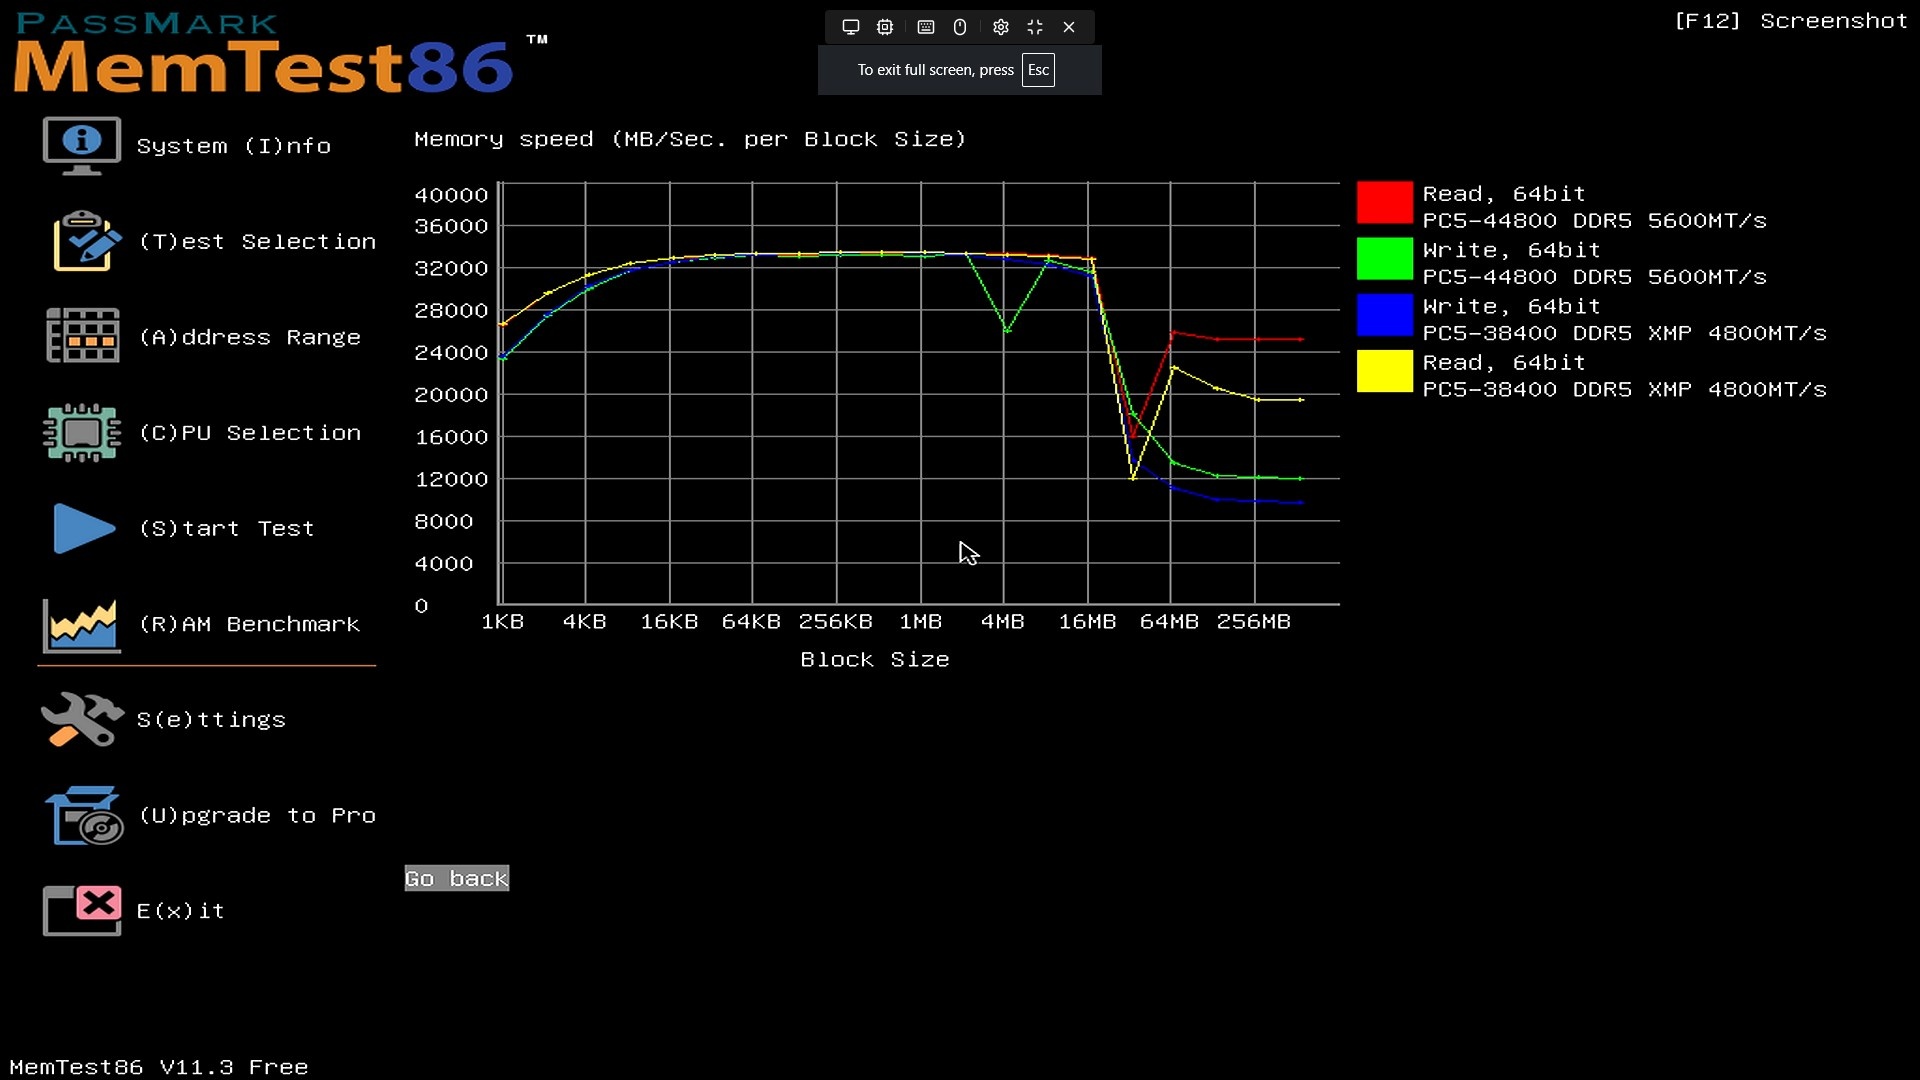Click the display monitor icon in top toolbar
The height and width of the screenshot is (1080, 1920).
(851, 27)
